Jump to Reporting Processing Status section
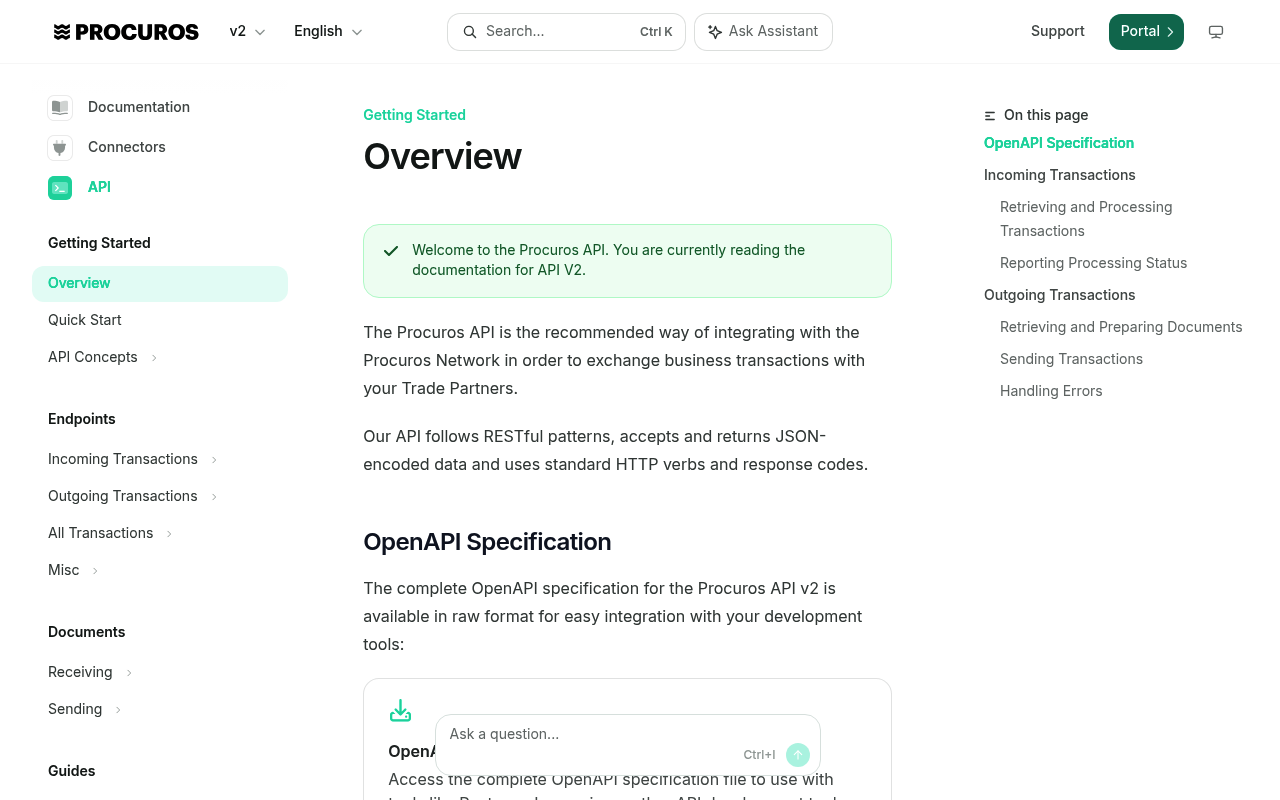Viewport: 1280px width, 800px height. pos(1094,263)
